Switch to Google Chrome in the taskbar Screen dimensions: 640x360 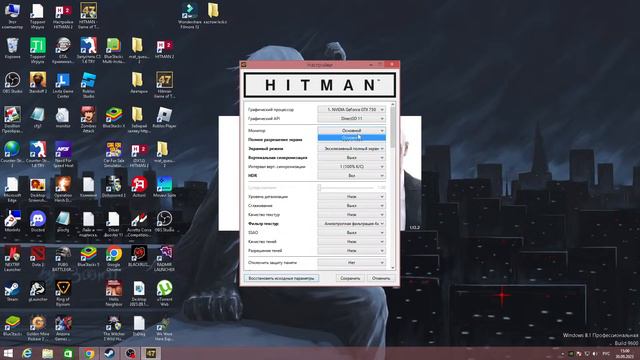tap(89, 353)
